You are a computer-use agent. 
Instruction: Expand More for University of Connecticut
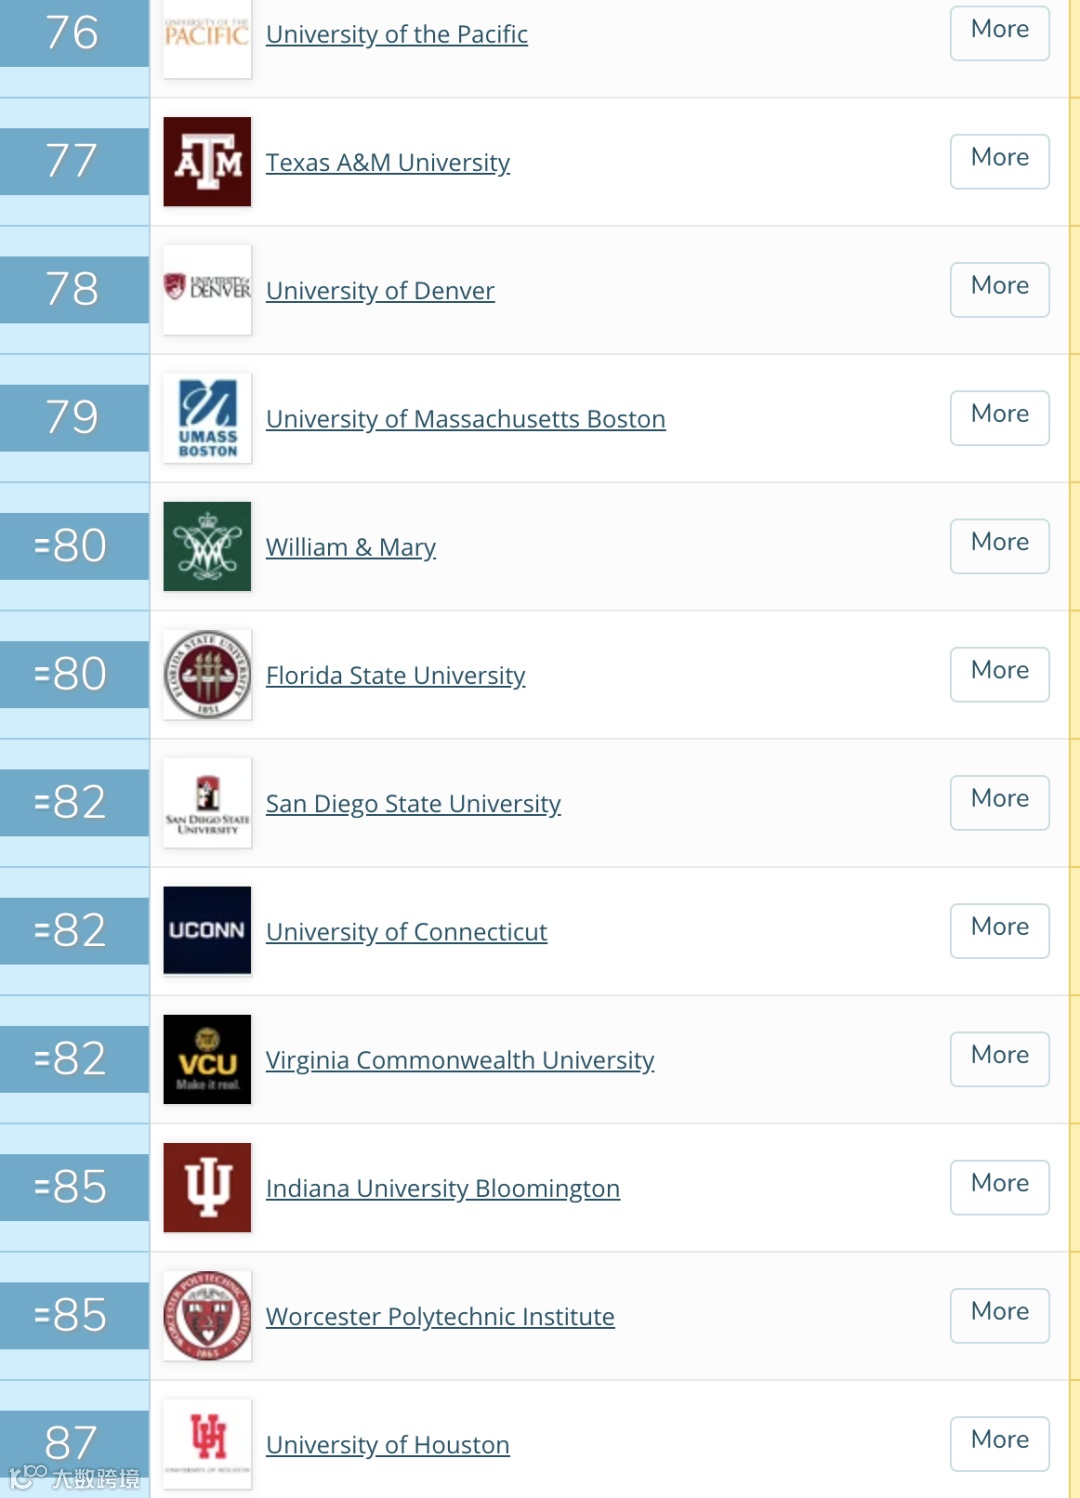click(x=999, y=930)
